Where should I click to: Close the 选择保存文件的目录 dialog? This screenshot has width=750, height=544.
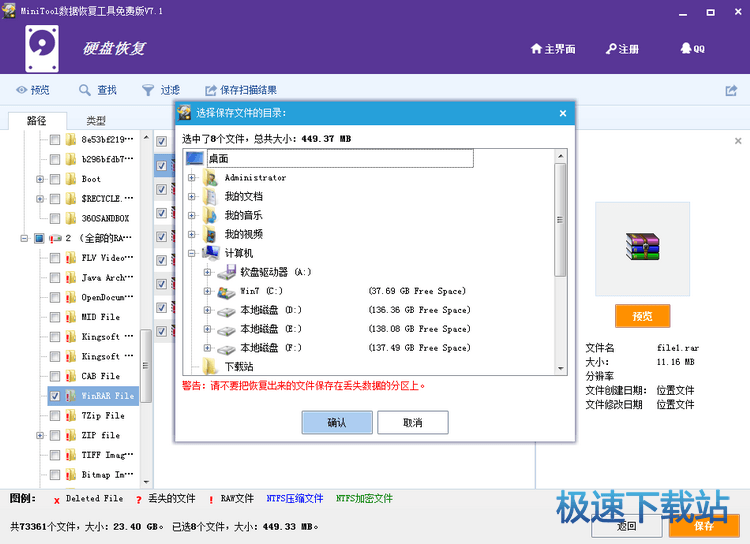563,113
